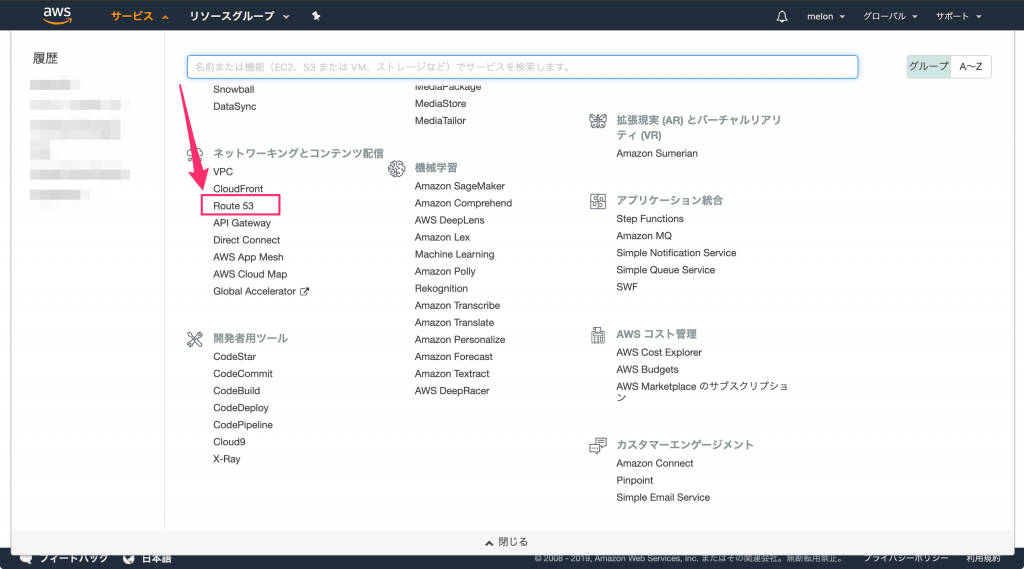Open Rekognition
The height and width of the screenshot is (569, 1024).
click(441, 289)
